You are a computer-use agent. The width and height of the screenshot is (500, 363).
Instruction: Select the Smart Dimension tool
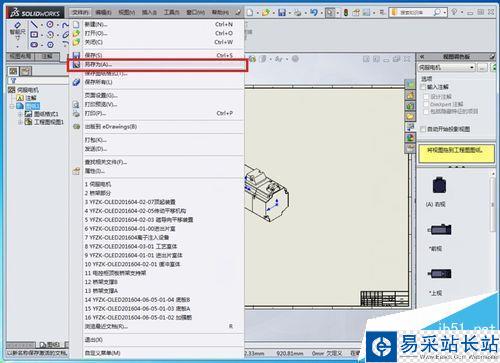click(17, 30)
